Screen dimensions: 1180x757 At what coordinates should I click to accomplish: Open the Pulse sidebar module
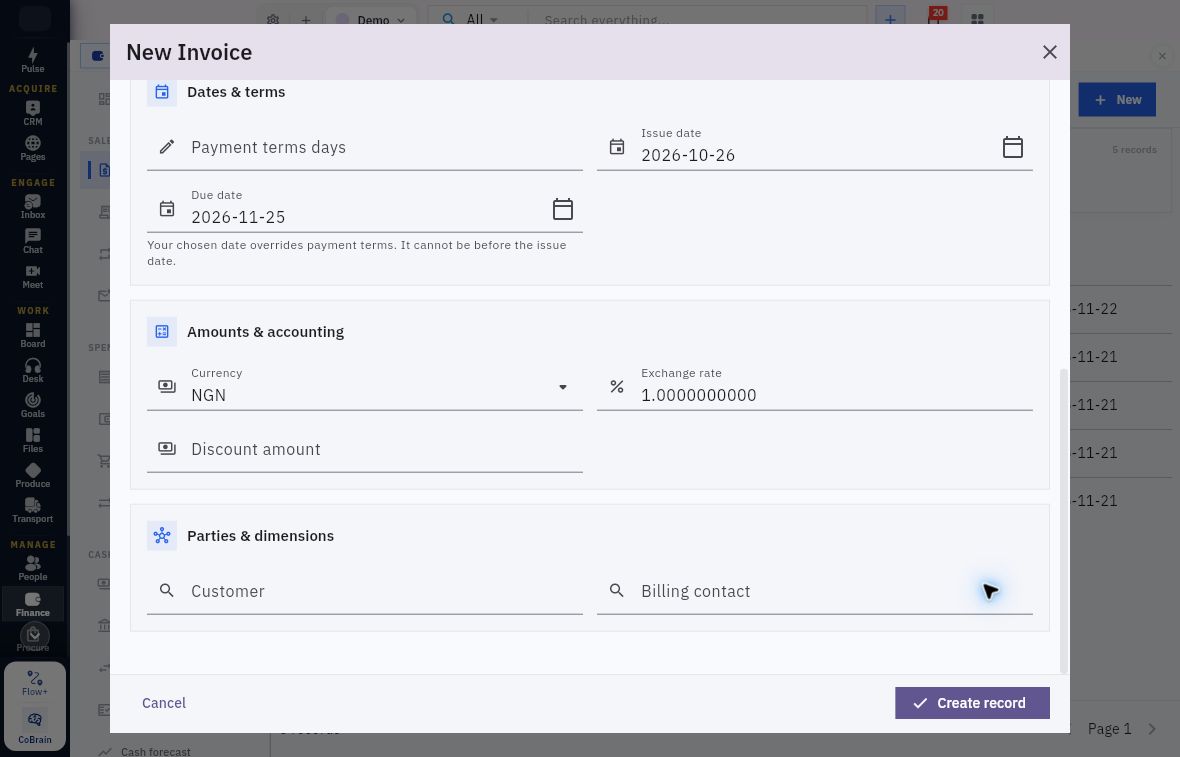point(32,60)
